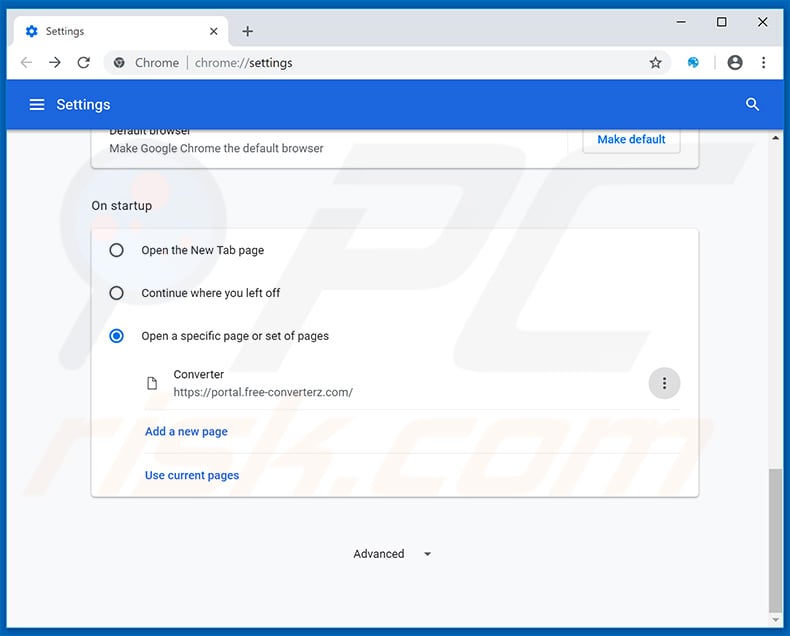The height and width of the screenshot is (636, 790).
Task: Click the chrome://settings address bar
Action: [388, 62]
